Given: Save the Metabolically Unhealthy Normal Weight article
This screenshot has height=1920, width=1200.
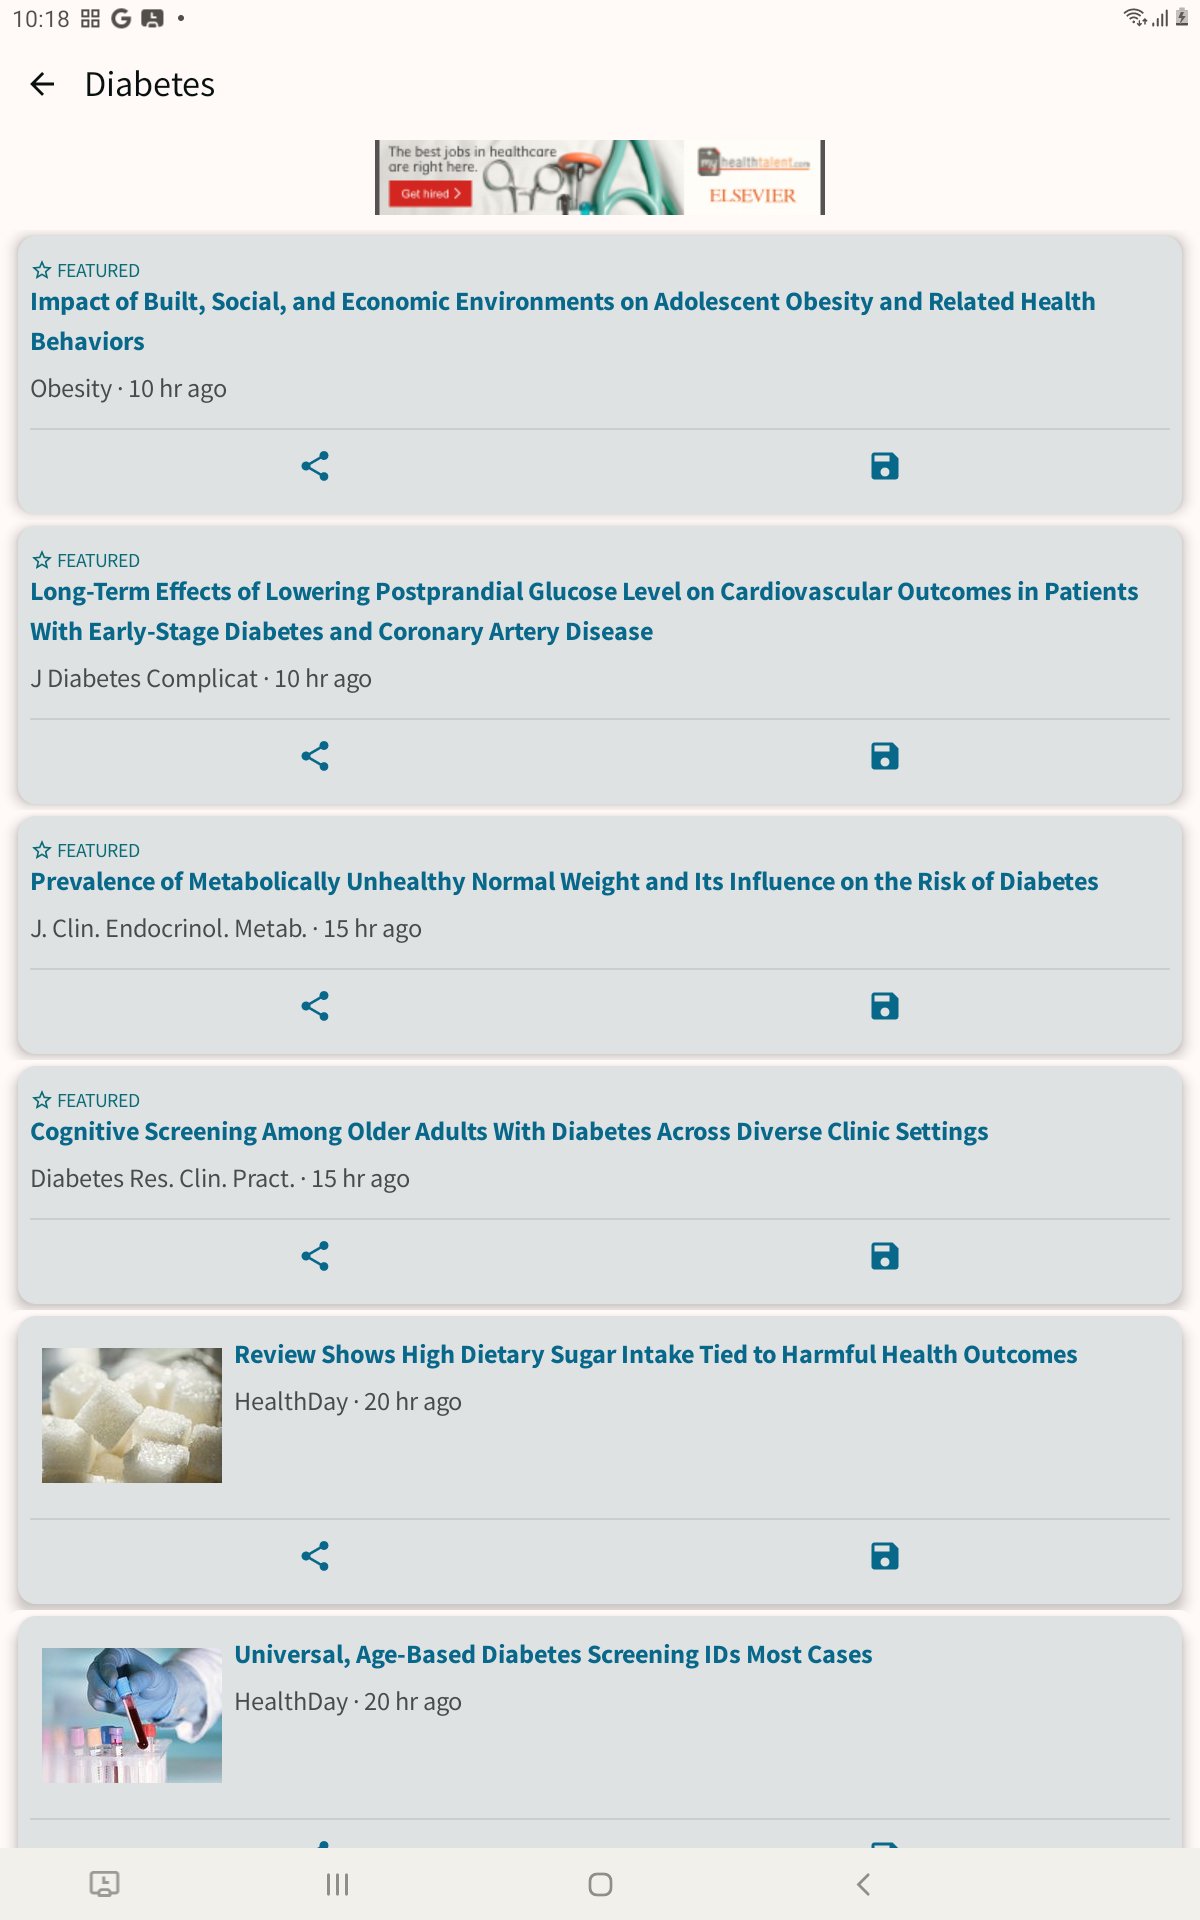Looking at the screenshot, I should point(885,1006).
